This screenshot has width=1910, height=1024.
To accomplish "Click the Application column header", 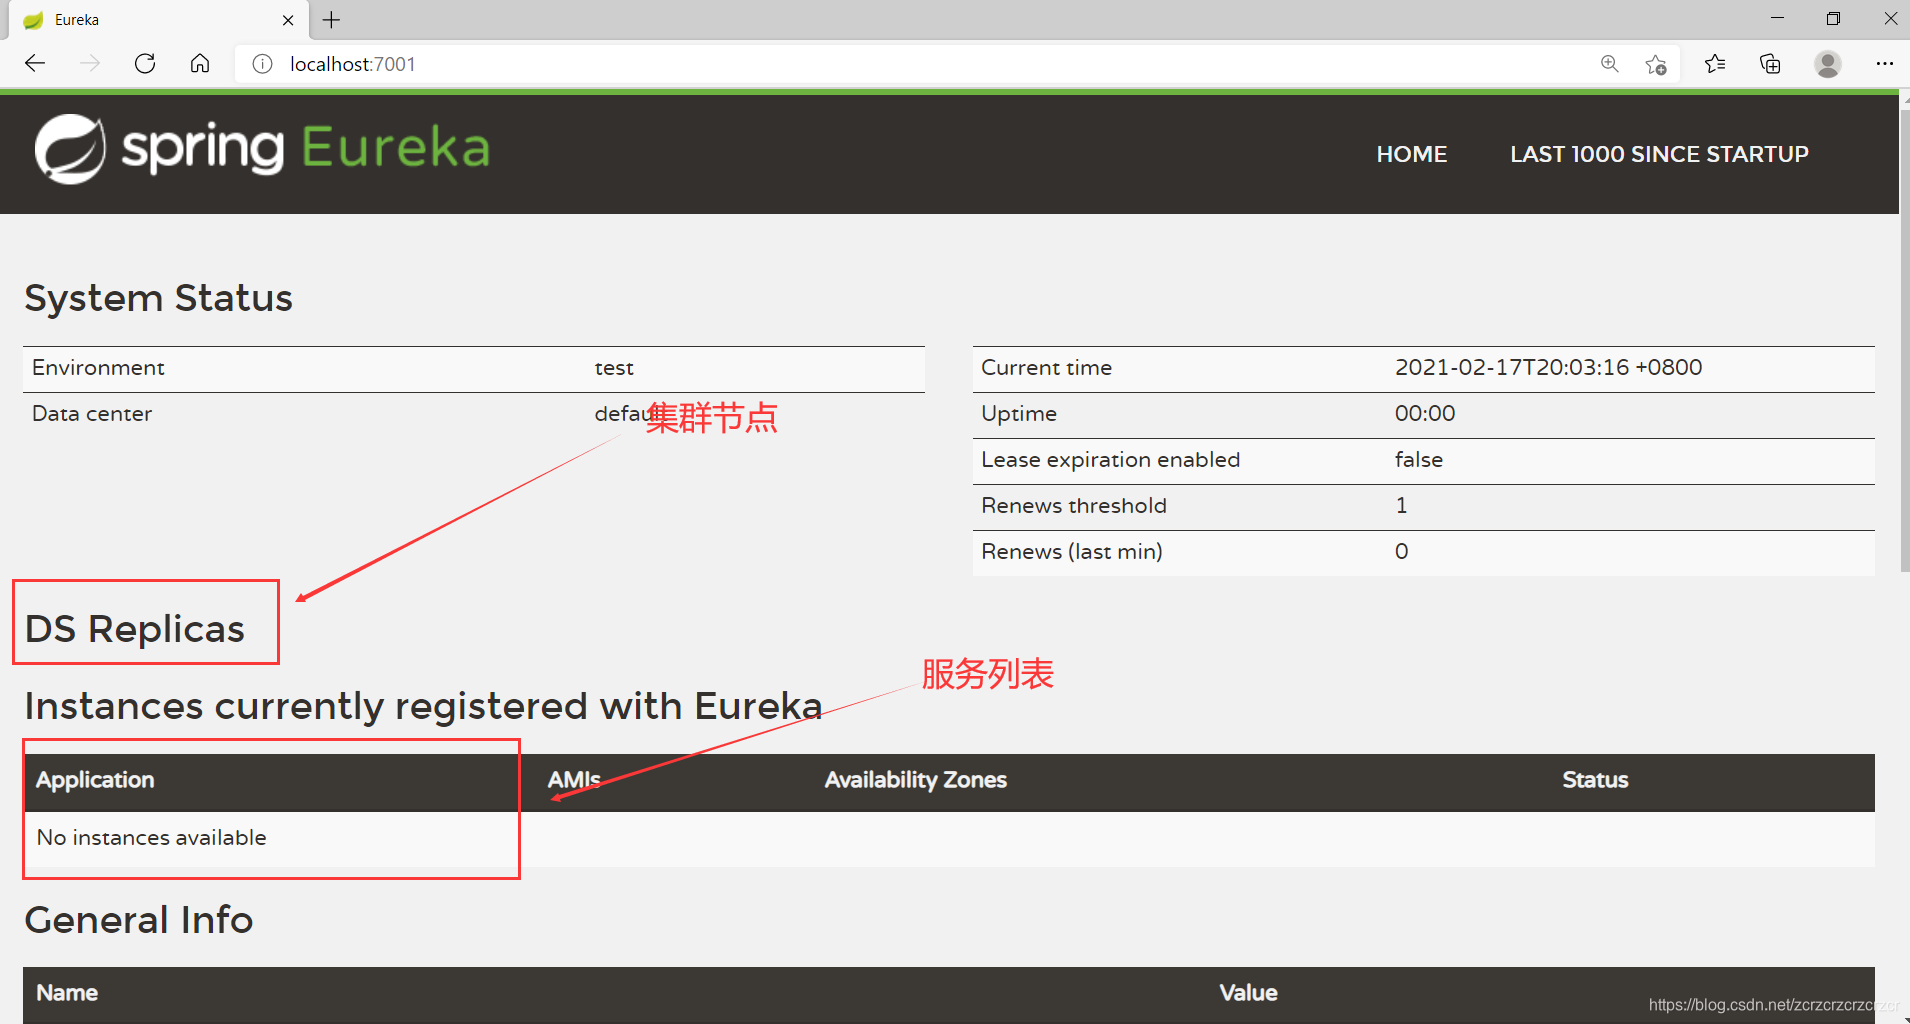I will coord(95,780).
